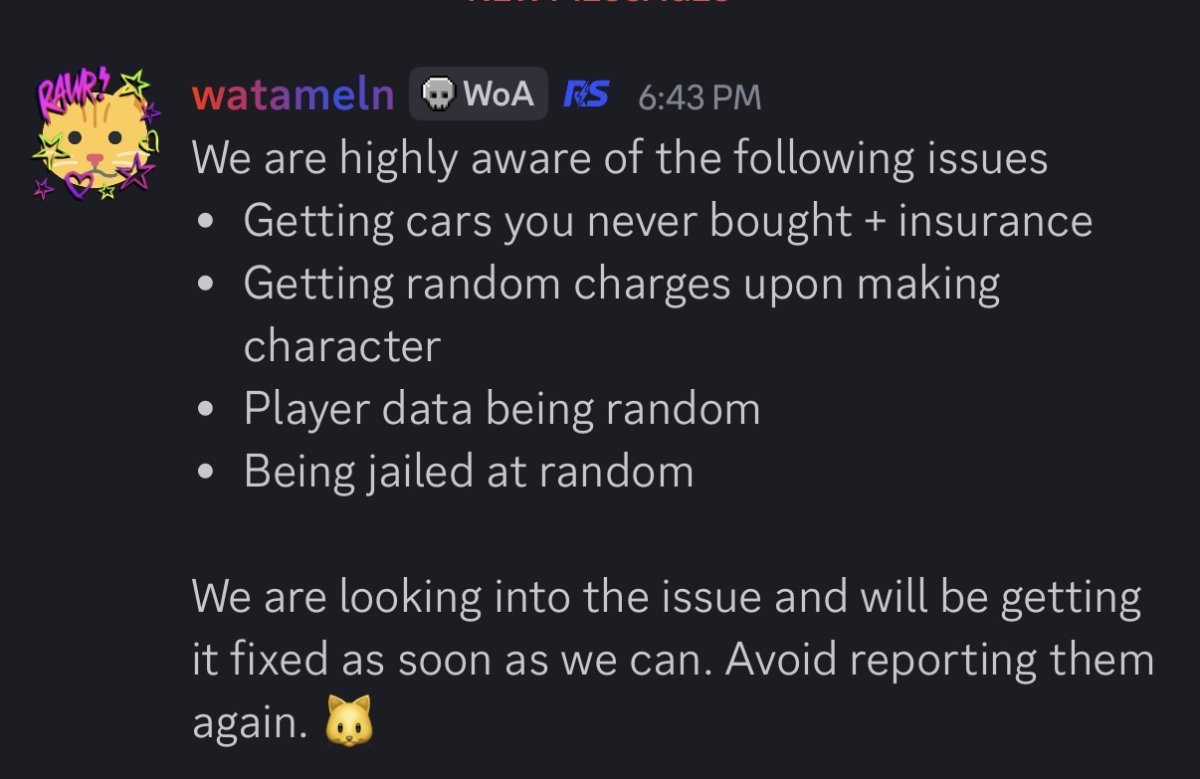
Task: Open the watameln username profile
Action: click(292, 96)
